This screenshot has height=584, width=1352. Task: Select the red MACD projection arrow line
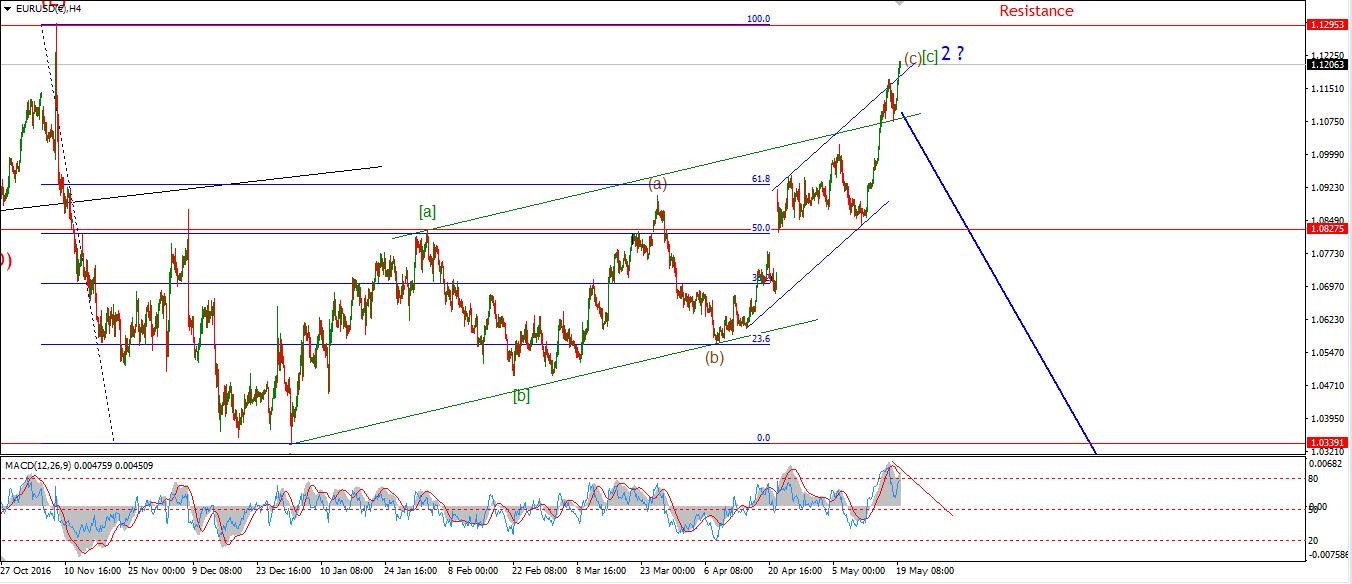tap(925, 490)
